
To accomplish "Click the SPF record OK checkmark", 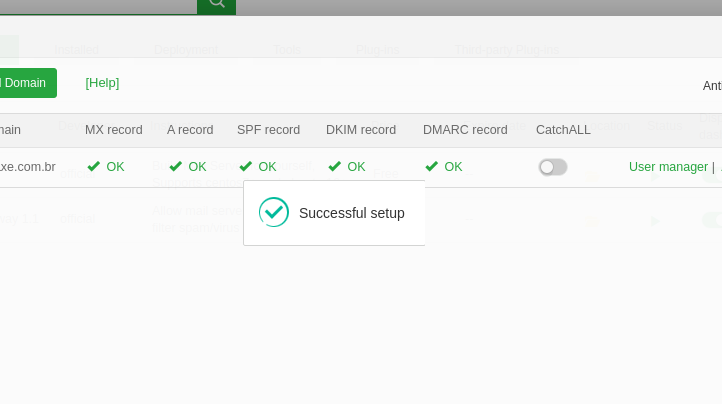I will point(246,167).
